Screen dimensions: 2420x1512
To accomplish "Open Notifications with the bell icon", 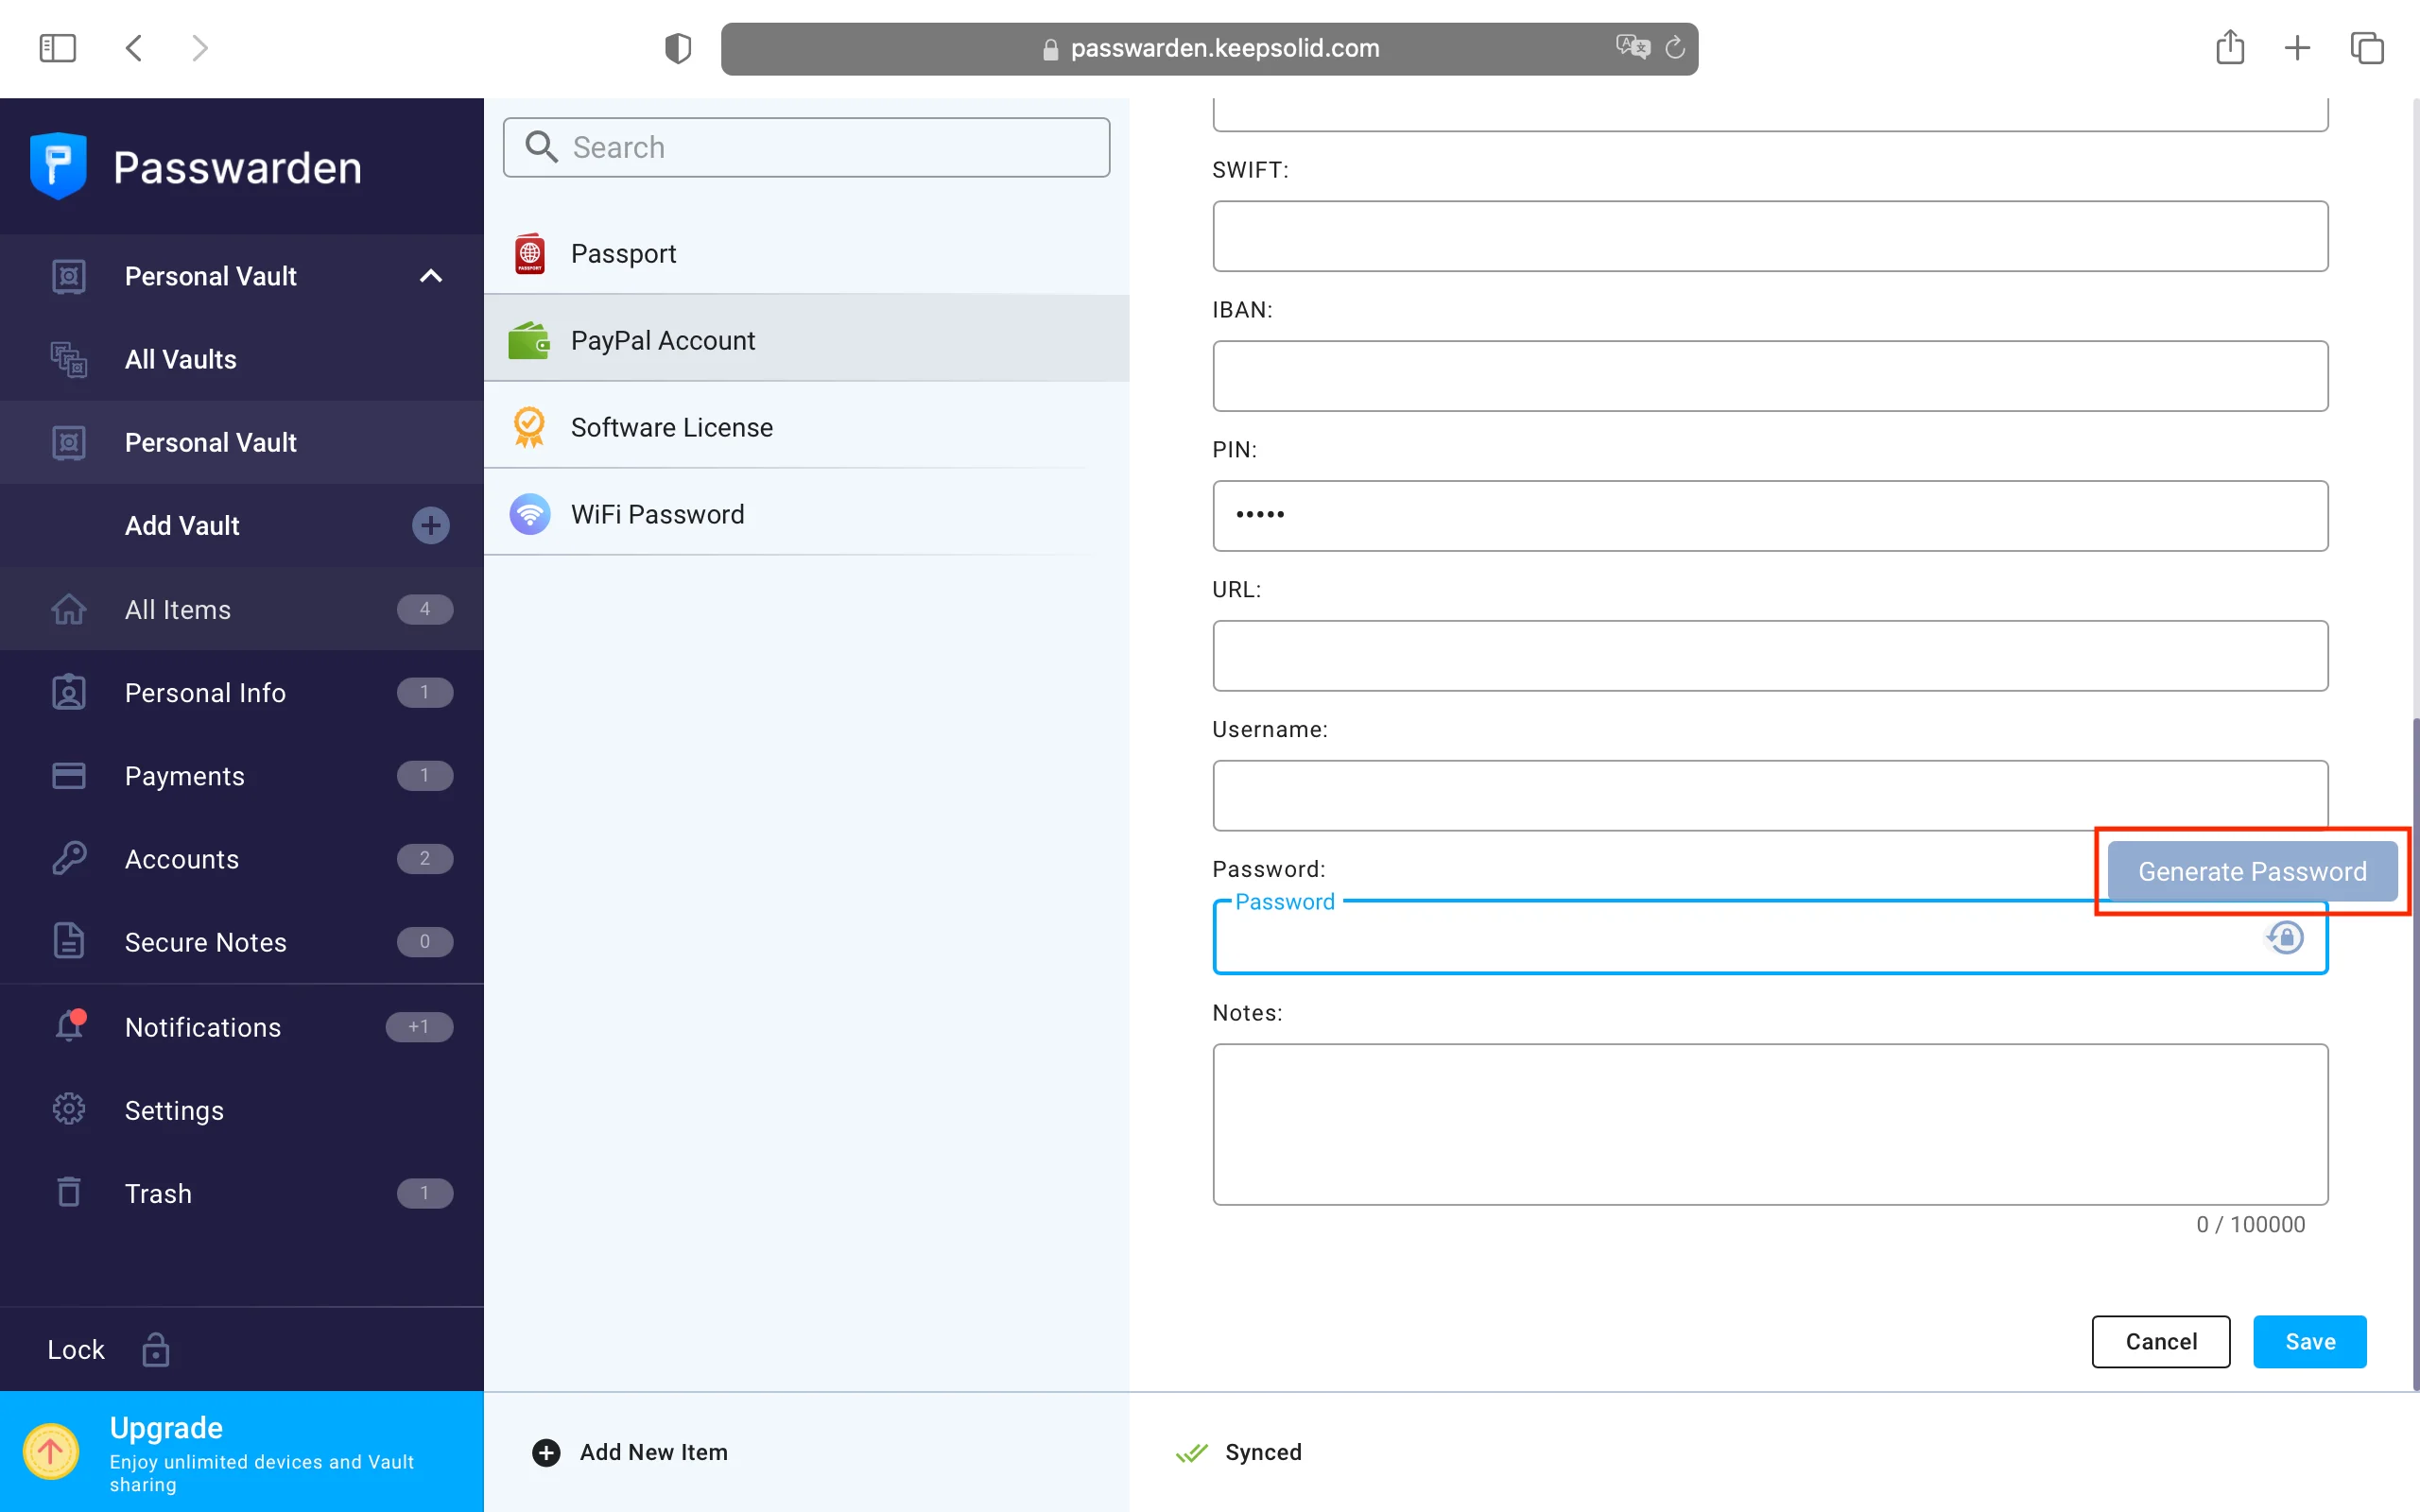I will pyautogui.click(x=69, y=1026).
